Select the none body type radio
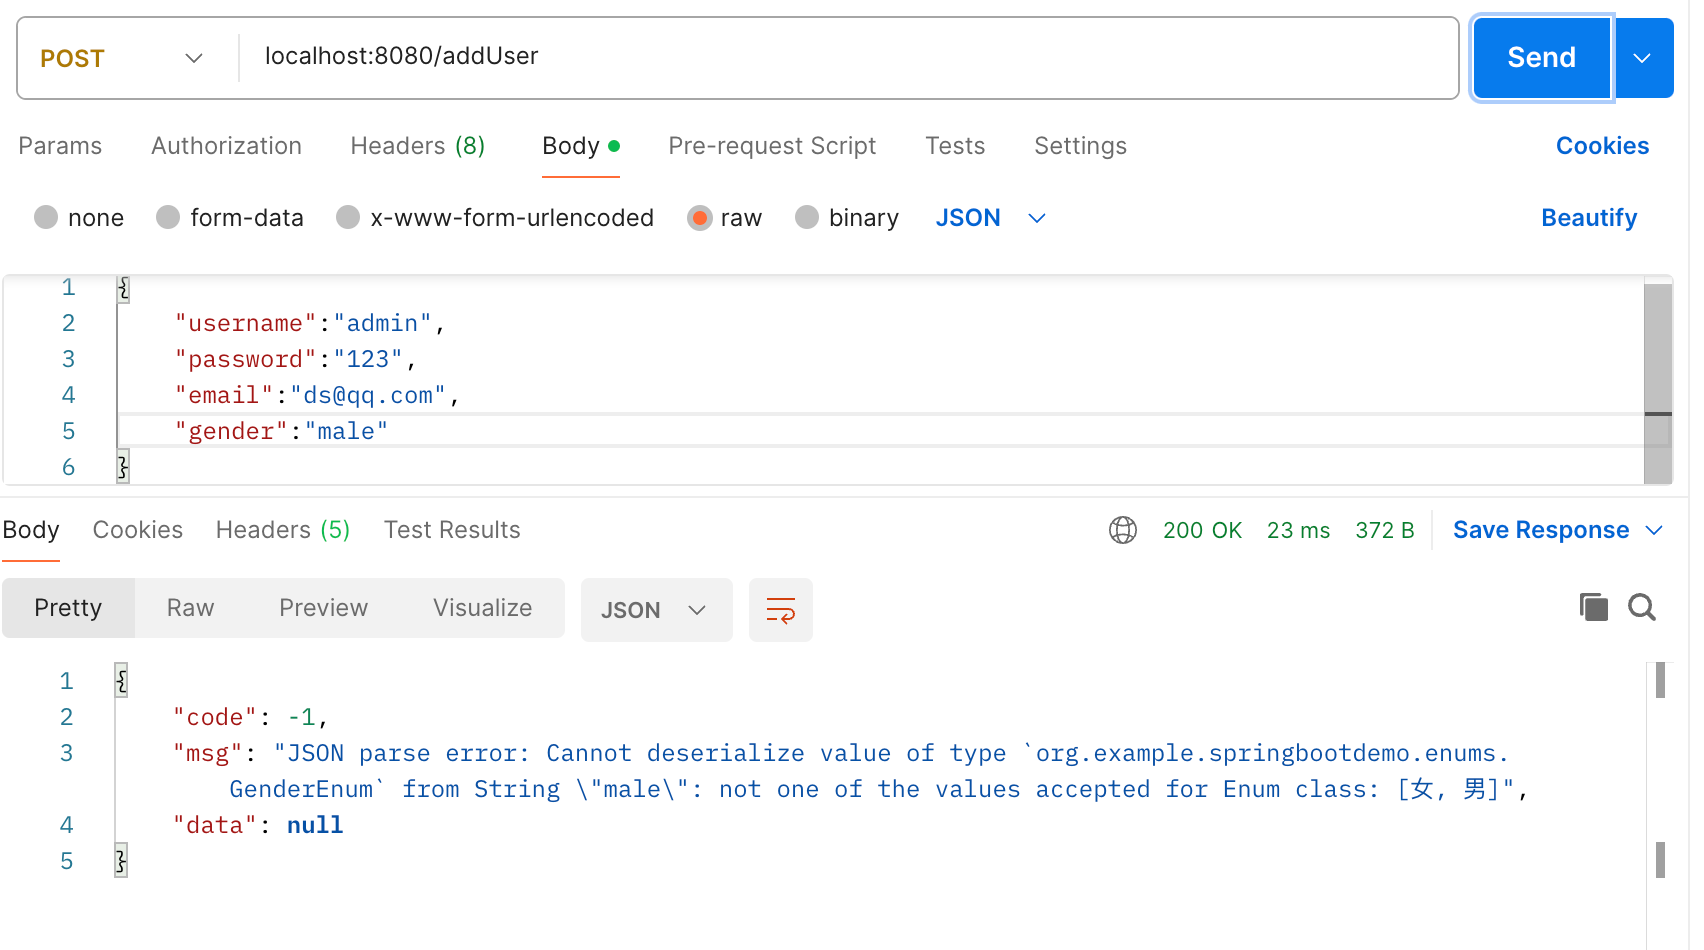 coord(46,218)
